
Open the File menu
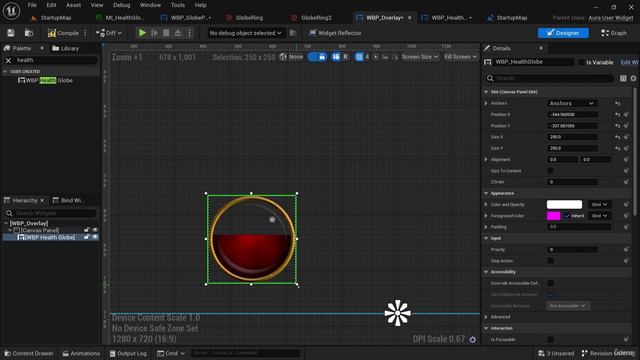point(32,5)
